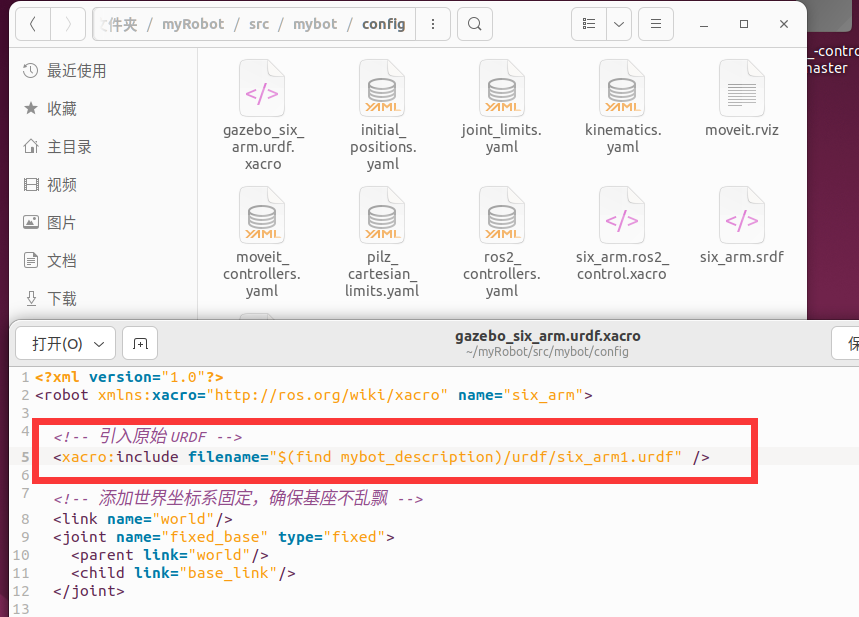This screenshot has width=859, height=617.
Task: Select kinematics.yaml file icon
Action: (x=622, y=88)
